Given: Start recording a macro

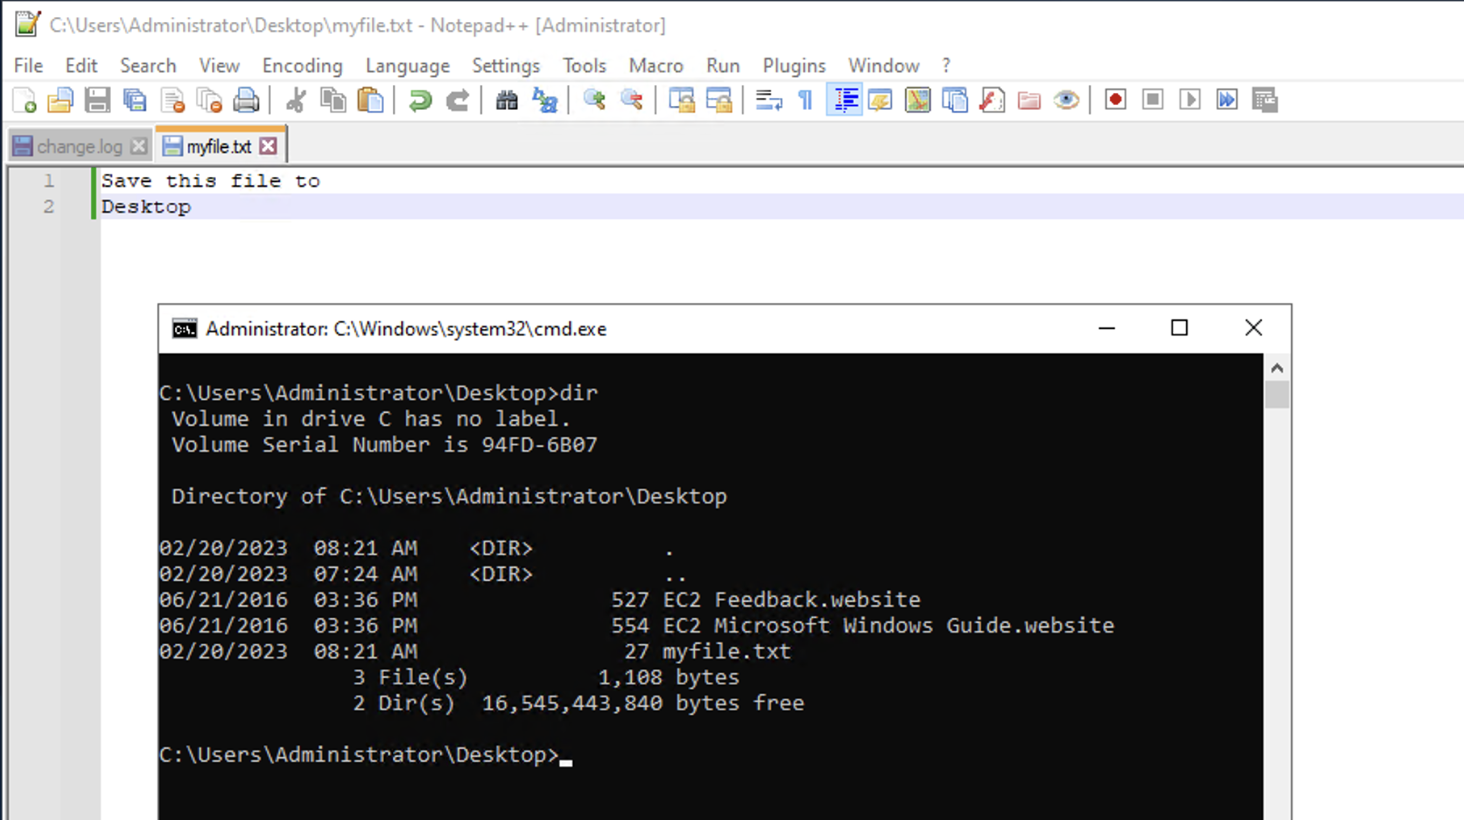Looking at the screenshot, I should (1114, 99).
